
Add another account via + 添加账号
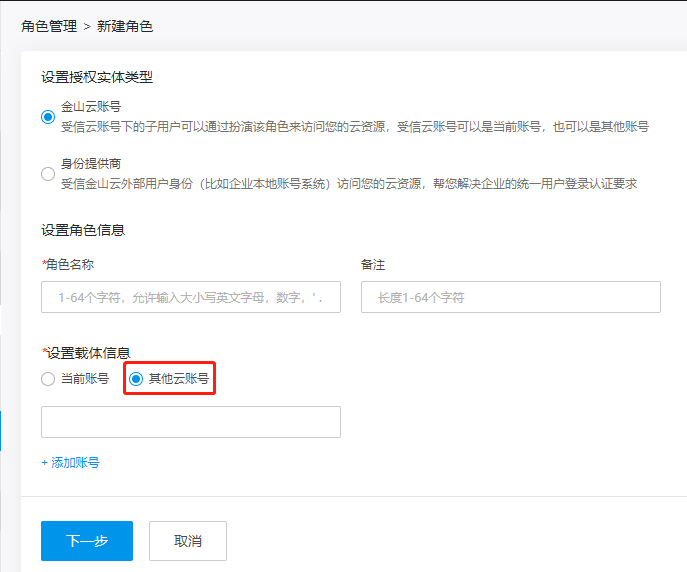click(x=71, y=463)
